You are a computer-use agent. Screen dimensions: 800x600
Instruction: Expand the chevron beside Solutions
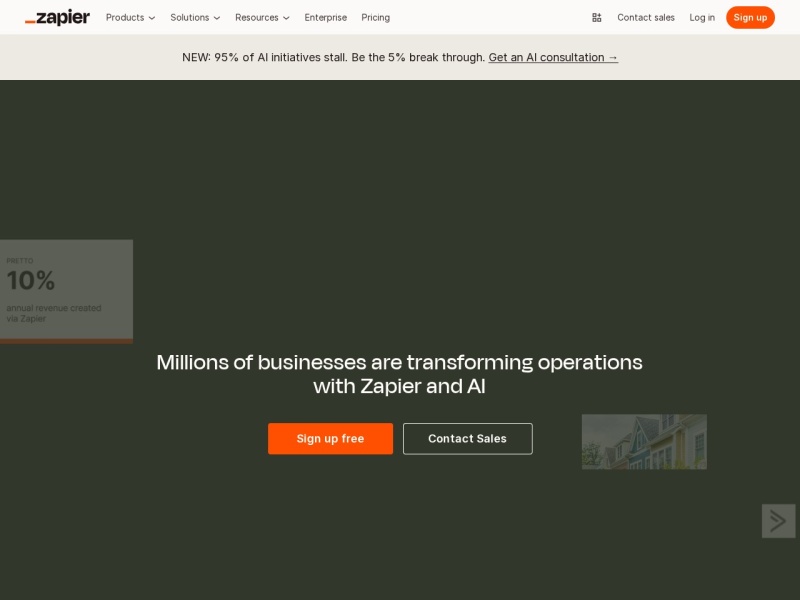[x=217, y=18]
